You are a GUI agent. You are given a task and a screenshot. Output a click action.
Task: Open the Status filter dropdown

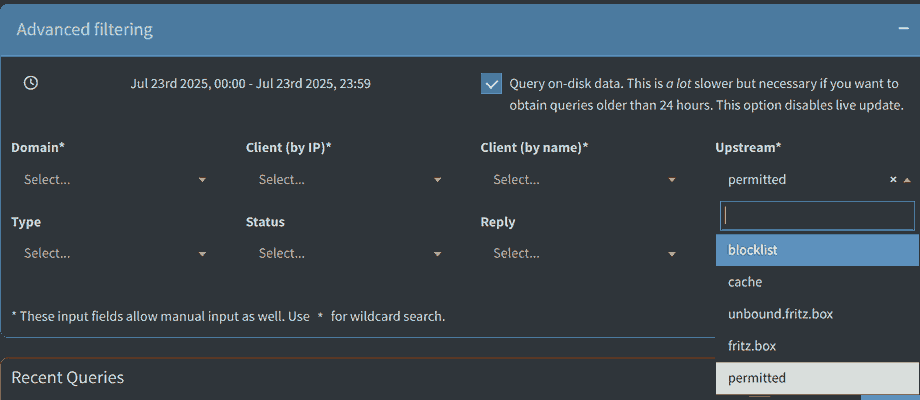[343, 254]
